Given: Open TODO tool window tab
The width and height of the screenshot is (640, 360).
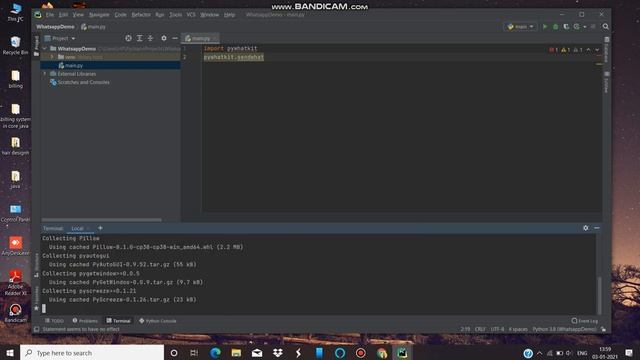Looking at the screenshot, I should (54, 321).
